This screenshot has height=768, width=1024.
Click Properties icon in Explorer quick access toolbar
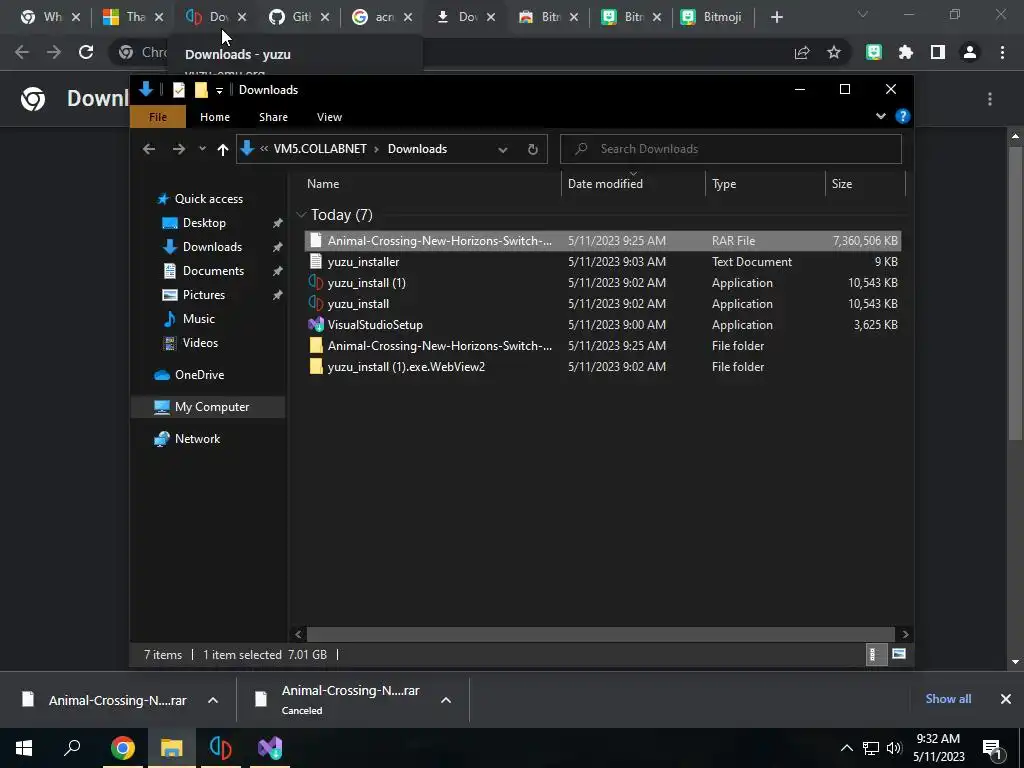179,90
